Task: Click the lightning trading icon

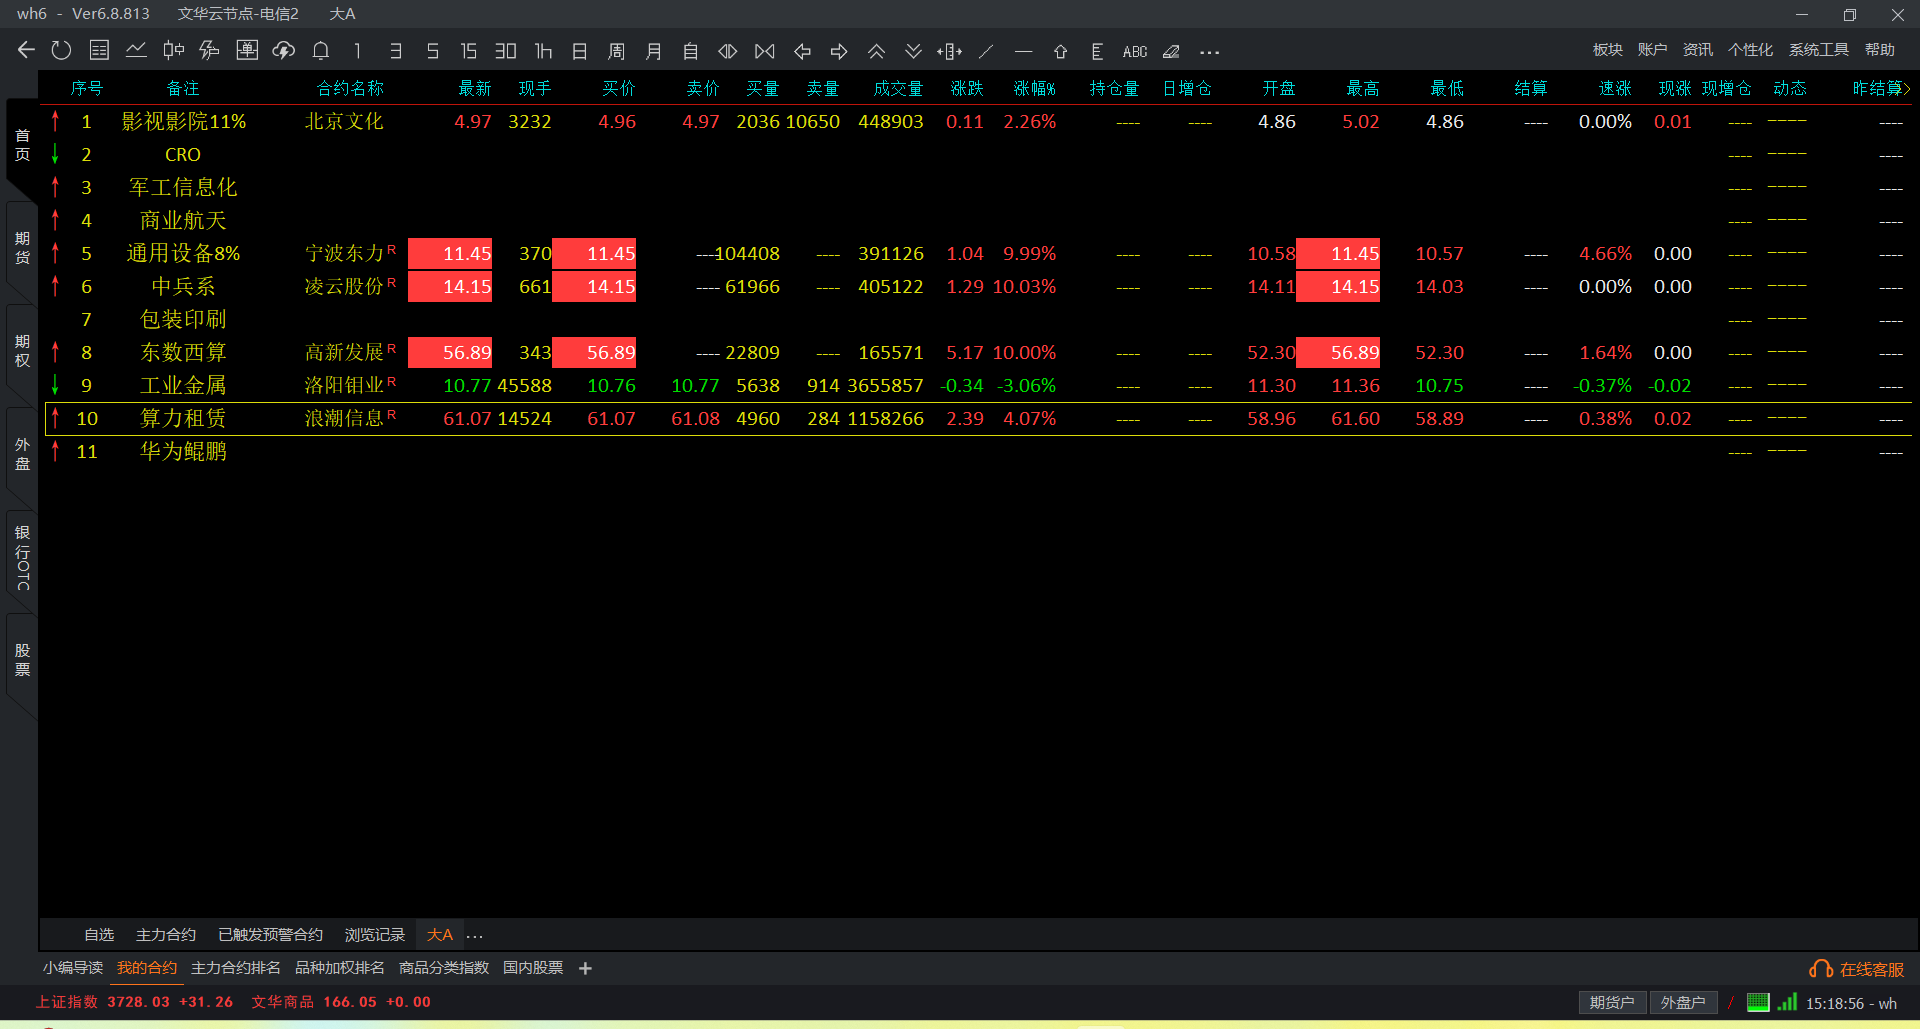Action: [210, 51]
